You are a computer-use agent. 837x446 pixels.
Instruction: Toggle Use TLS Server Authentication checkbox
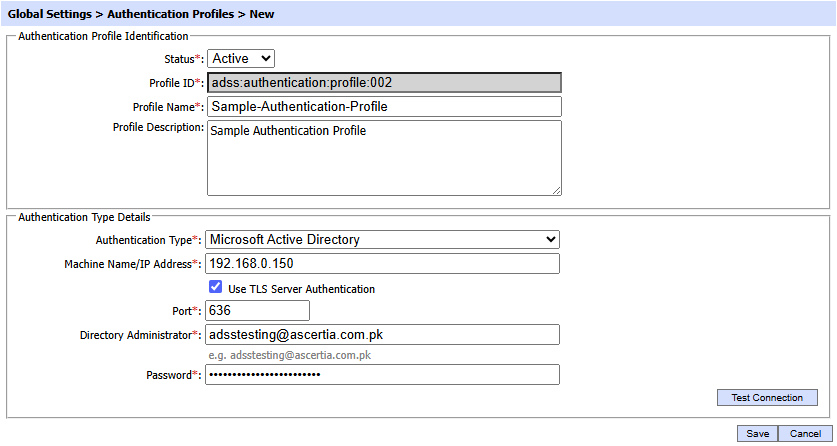pos(215,288)
